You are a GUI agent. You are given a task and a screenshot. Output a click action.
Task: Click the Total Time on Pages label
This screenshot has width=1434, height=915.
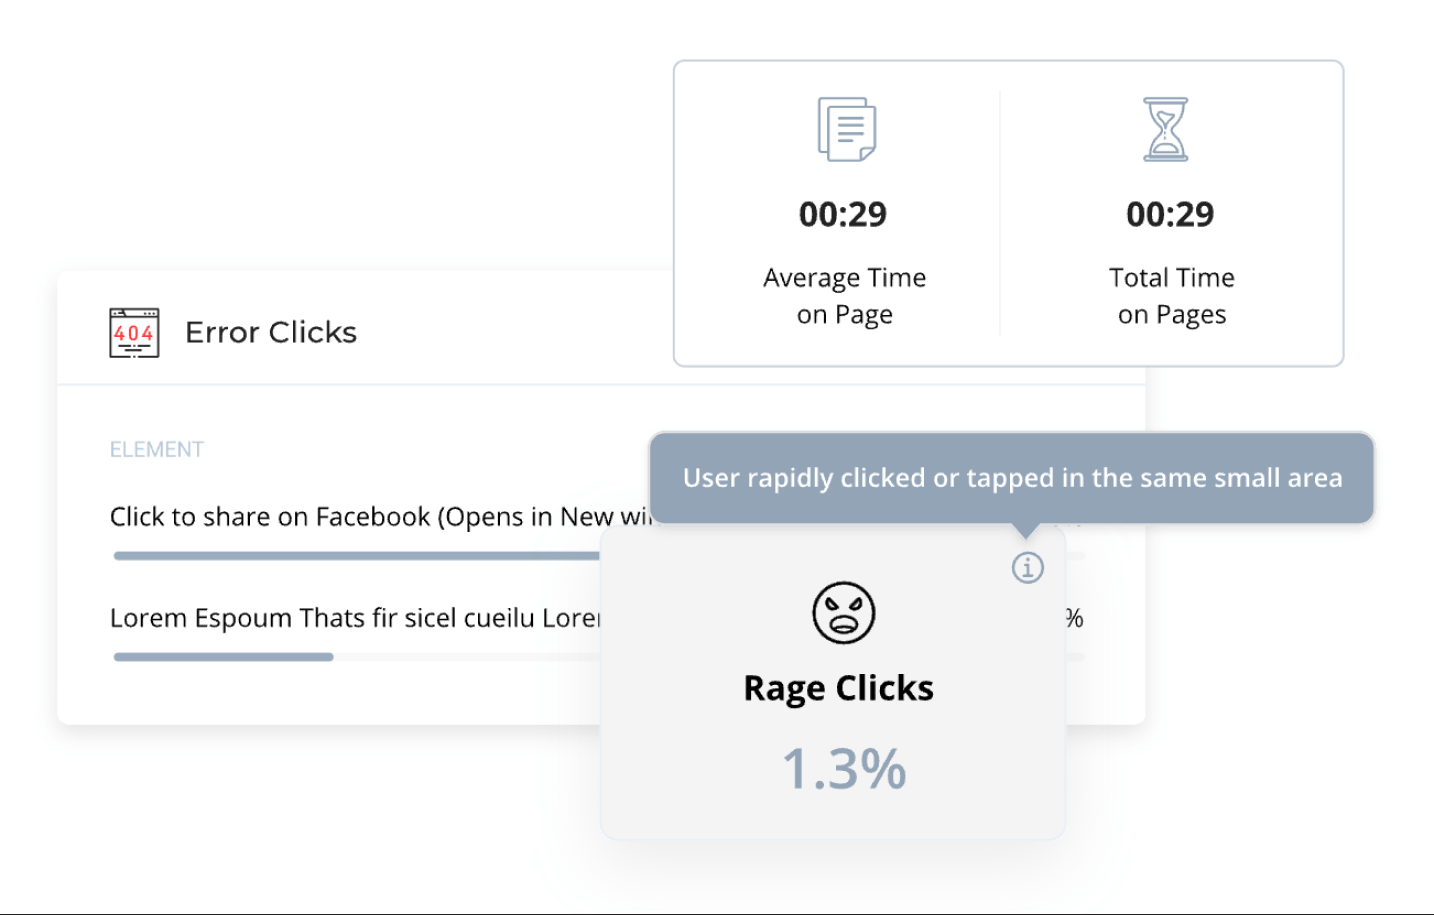tap(1172, 296)
